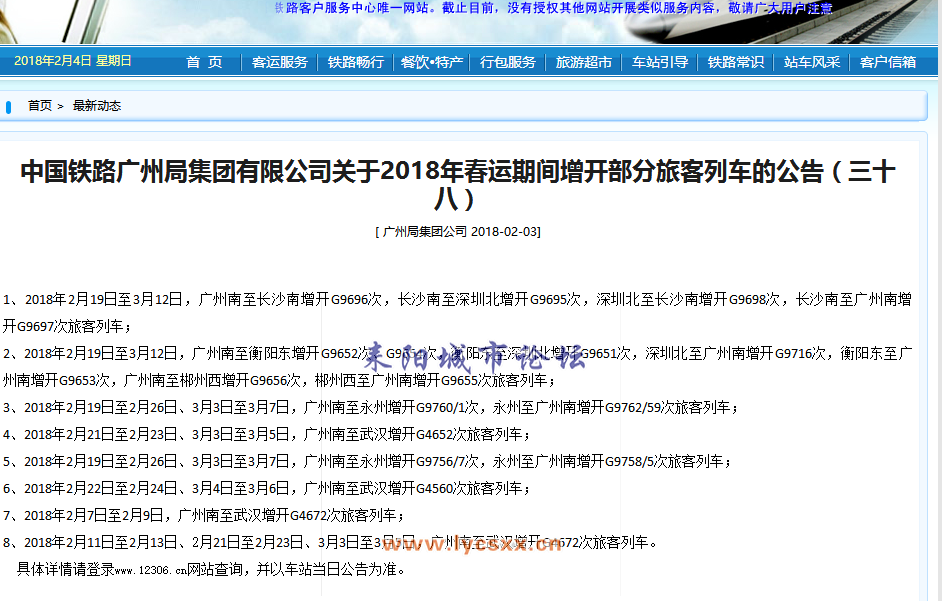
Task: Click text 深圳北至广州南增开G9716次
Action: tap(735, 353)
